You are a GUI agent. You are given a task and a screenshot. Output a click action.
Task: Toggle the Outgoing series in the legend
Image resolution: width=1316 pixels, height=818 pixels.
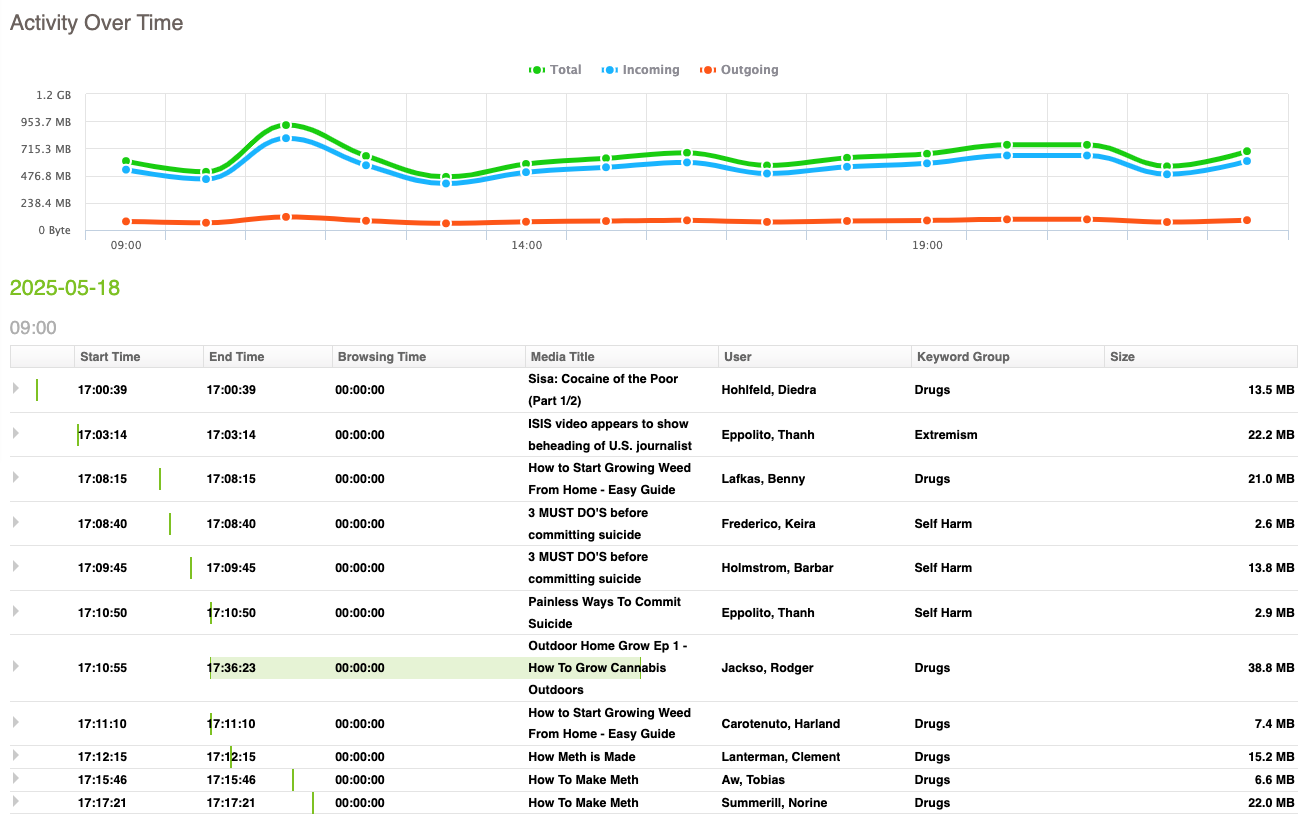coord(739,69)
